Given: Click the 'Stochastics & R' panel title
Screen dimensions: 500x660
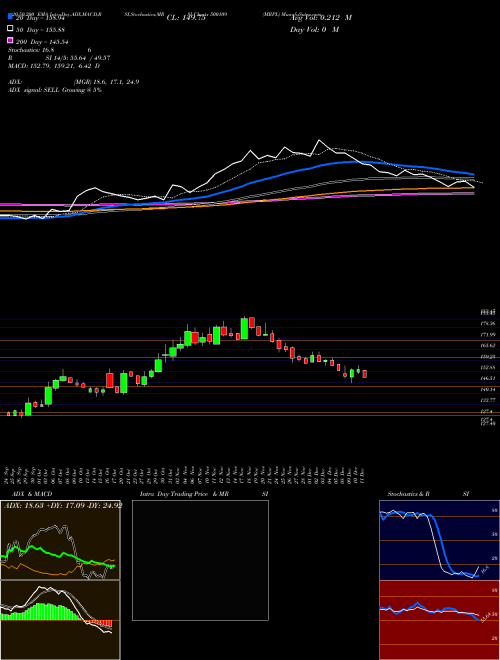Looking at the screenshot, I should 409,494.
